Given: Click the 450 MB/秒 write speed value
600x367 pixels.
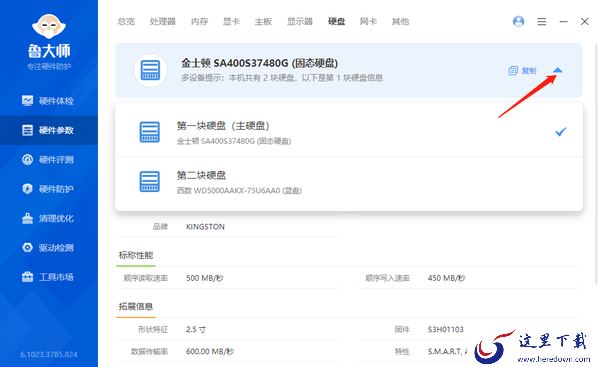Looking at the screenshot, I should (446, 278).
